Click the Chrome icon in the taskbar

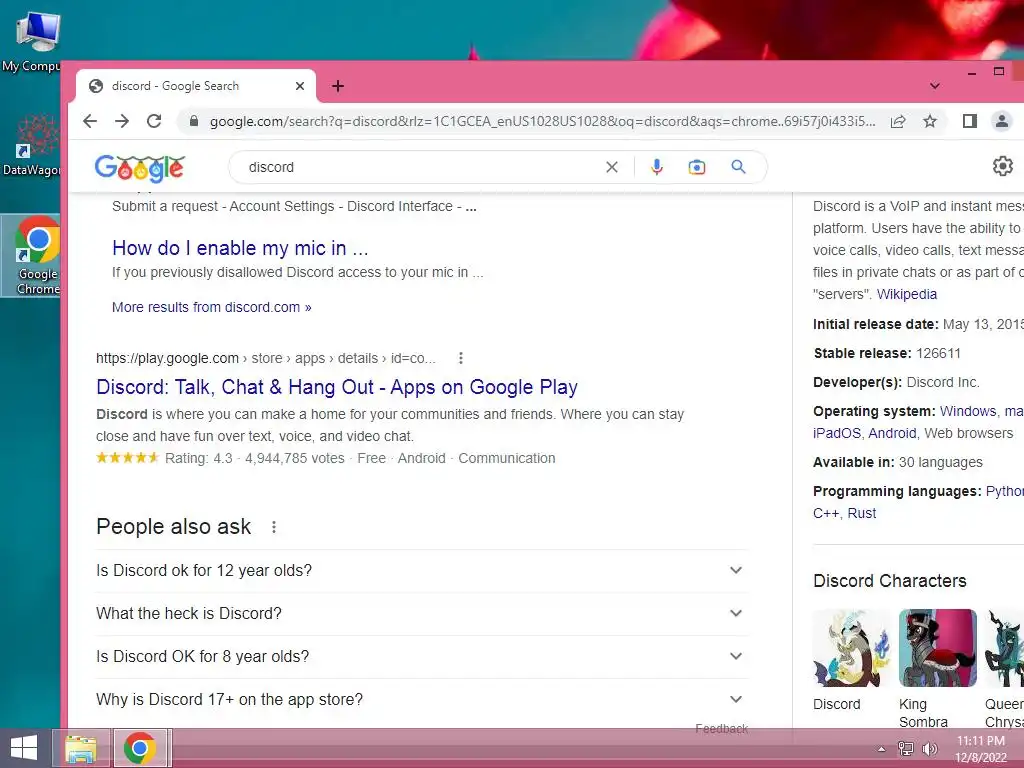click(140, 748)
